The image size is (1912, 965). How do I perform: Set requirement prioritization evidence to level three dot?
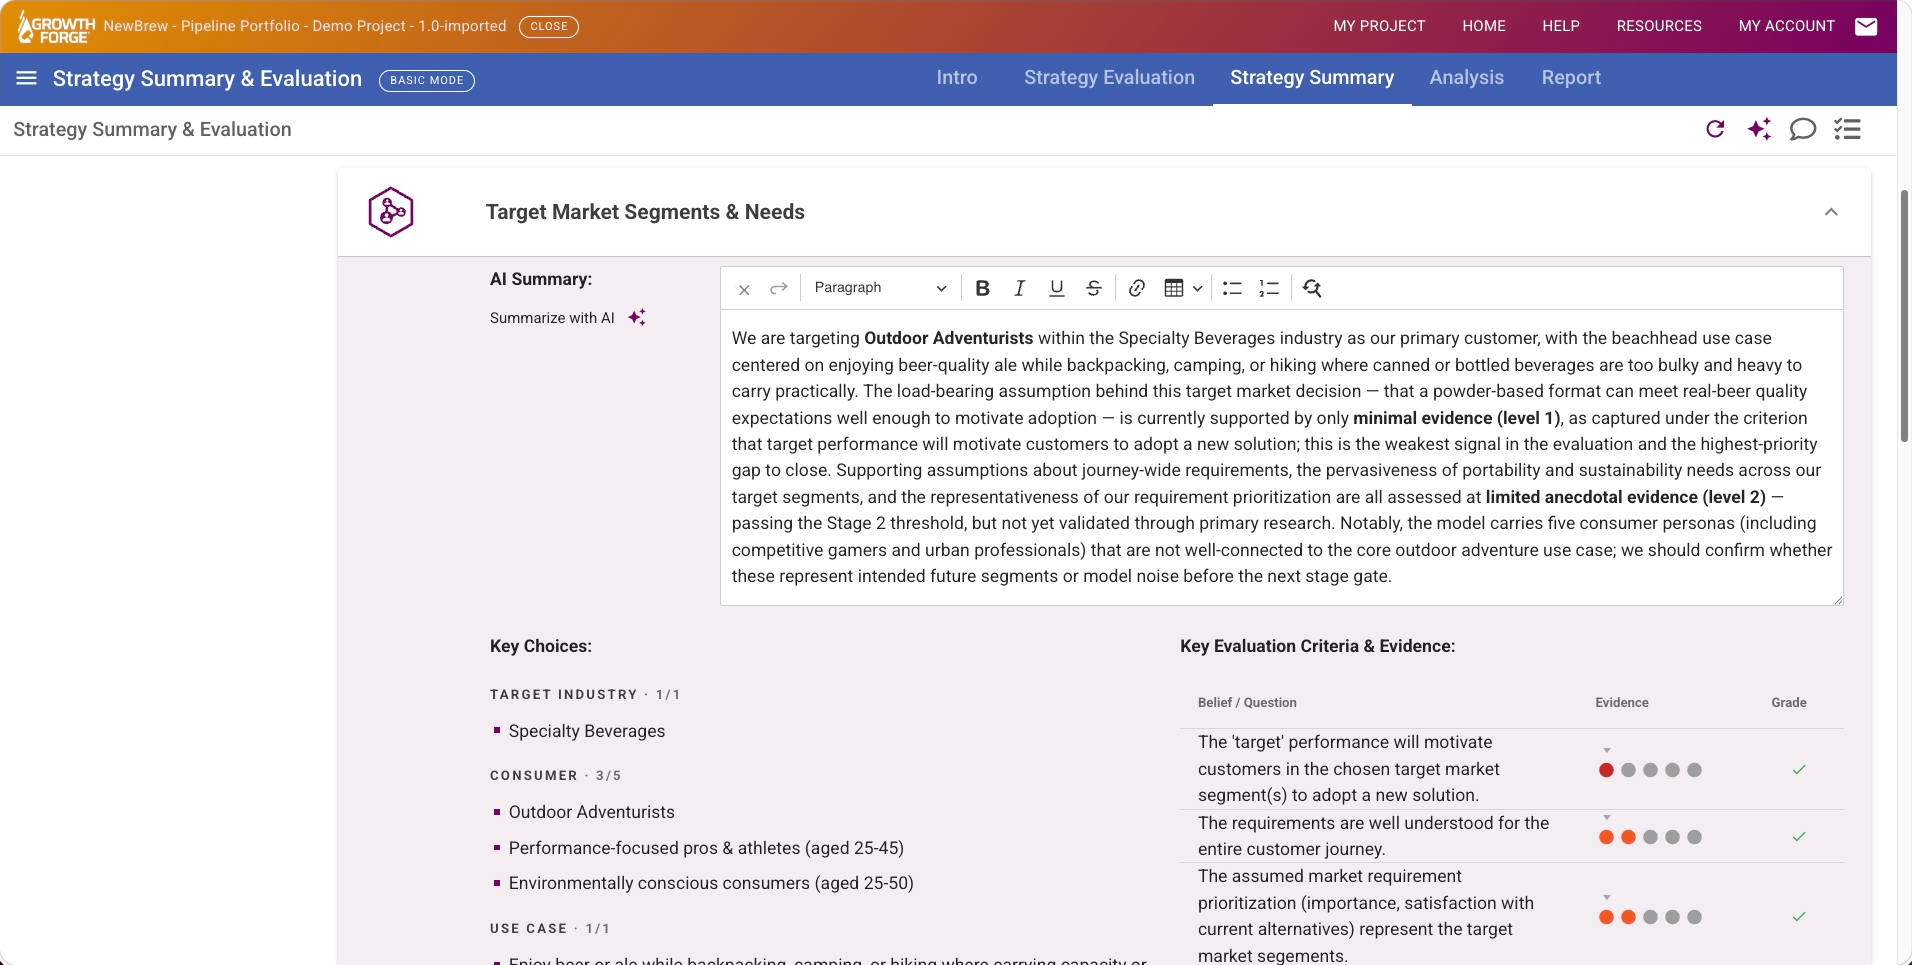[x=1650, y=917]
